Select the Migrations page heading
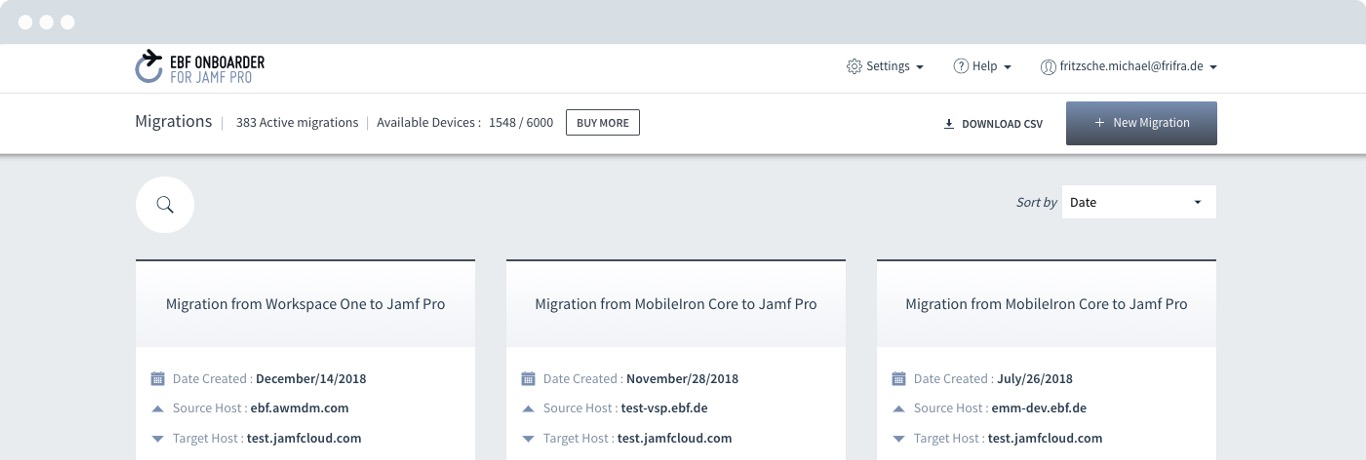 click(x=173, y=122)
